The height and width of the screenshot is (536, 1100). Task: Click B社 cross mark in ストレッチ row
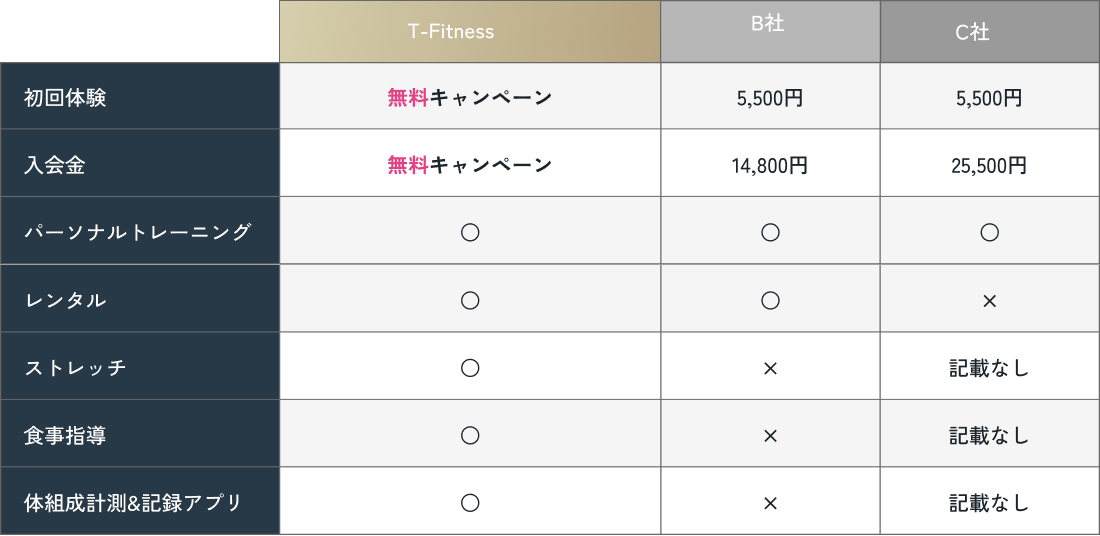[x=770, y=369]
